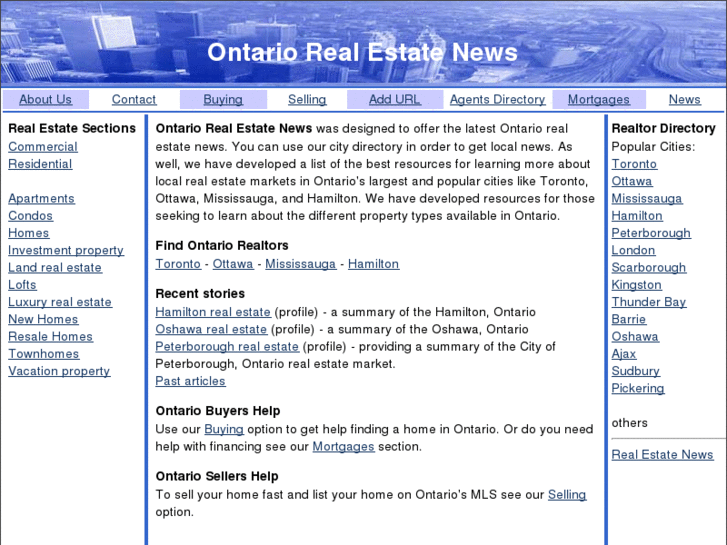Choose London in Realtor Directory

(x=633, y=250)
